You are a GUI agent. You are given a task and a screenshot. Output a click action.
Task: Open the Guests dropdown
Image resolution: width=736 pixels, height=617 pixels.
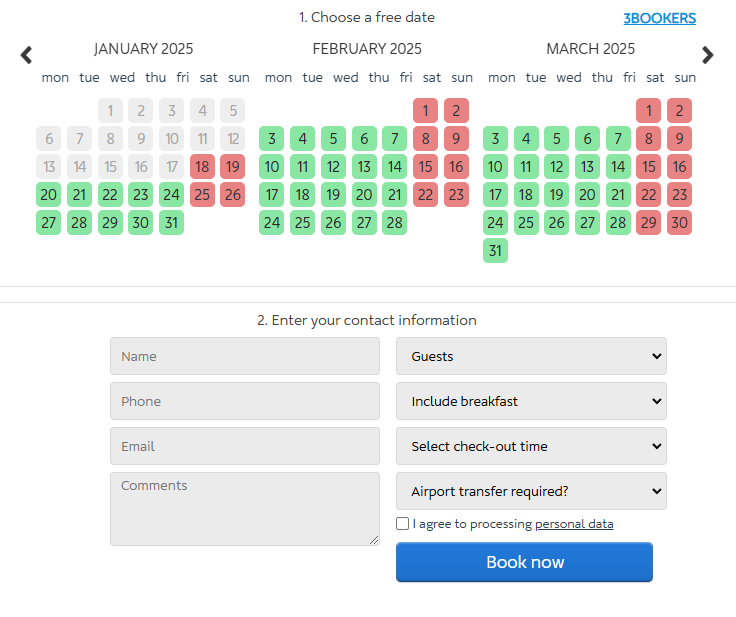coord(531,356)
